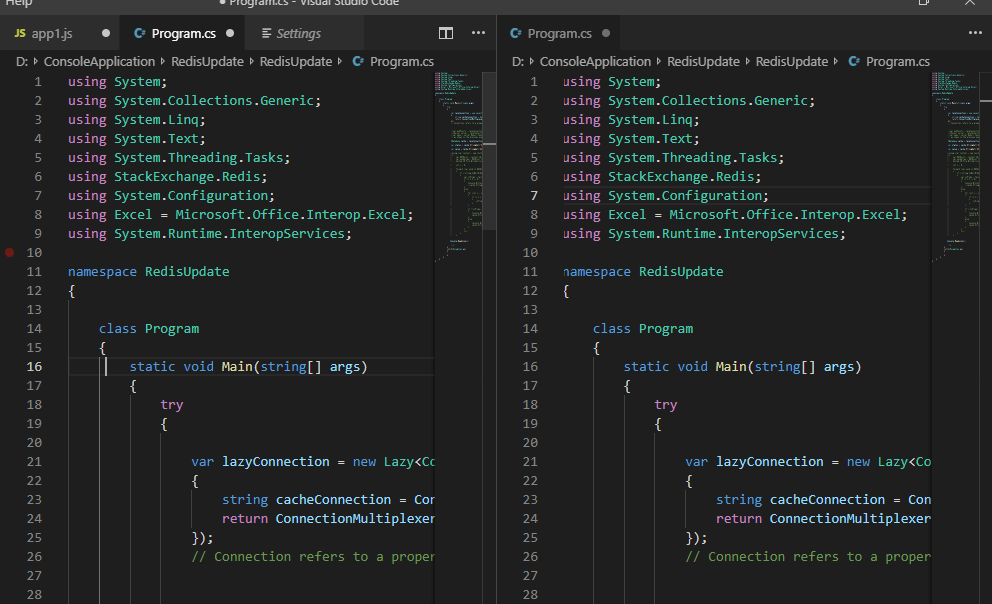Click 'return ConnectionMultiplexer' in right editor
The image size is (992, 604).
click(x=823, y=518)
